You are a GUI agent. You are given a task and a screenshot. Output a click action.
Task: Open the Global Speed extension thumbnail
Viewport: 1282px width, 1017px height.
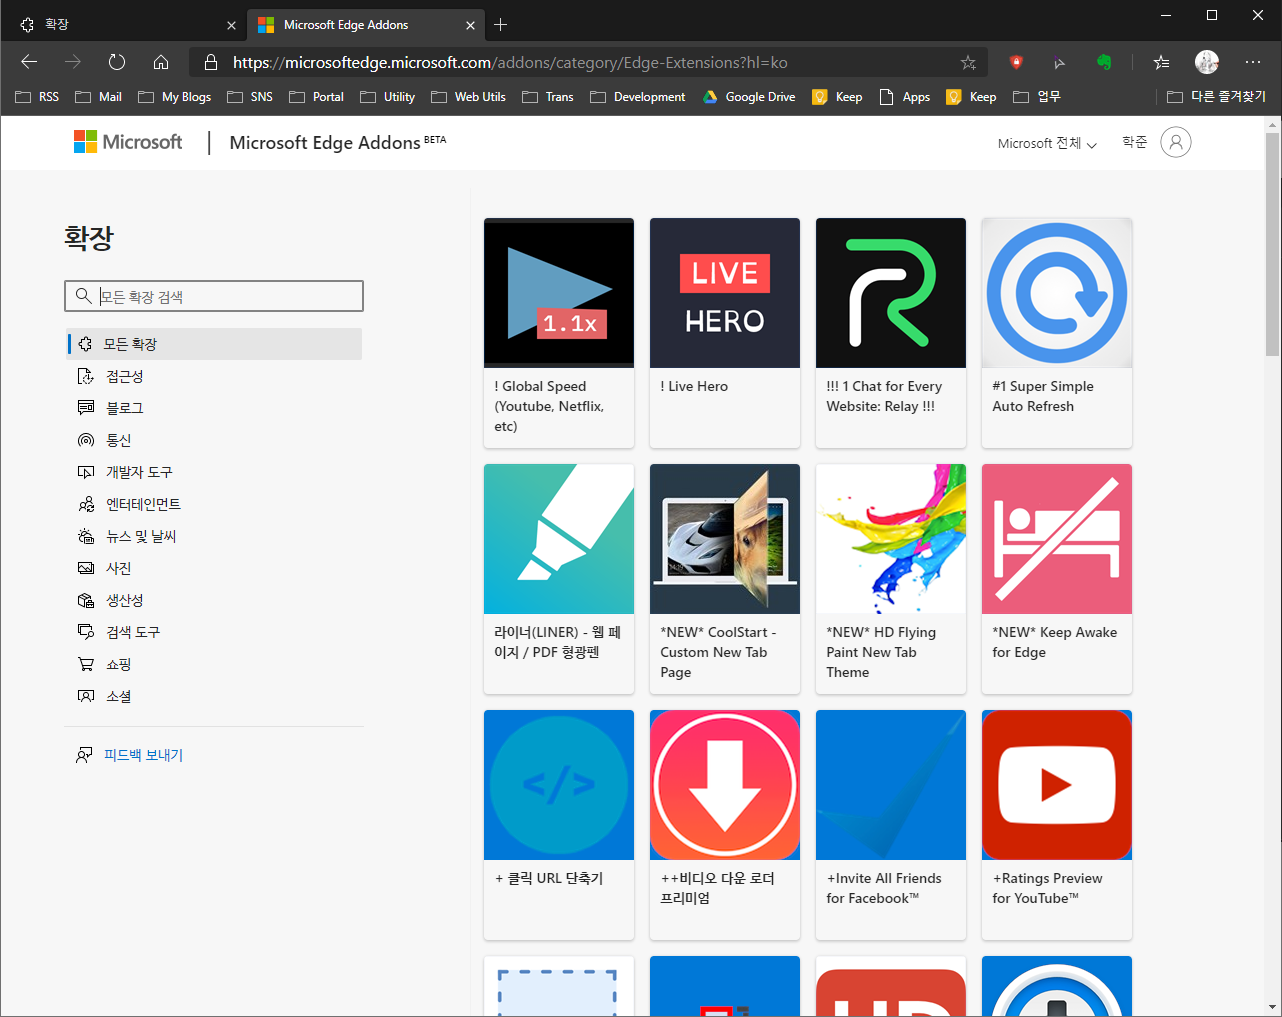click(559, 293)
